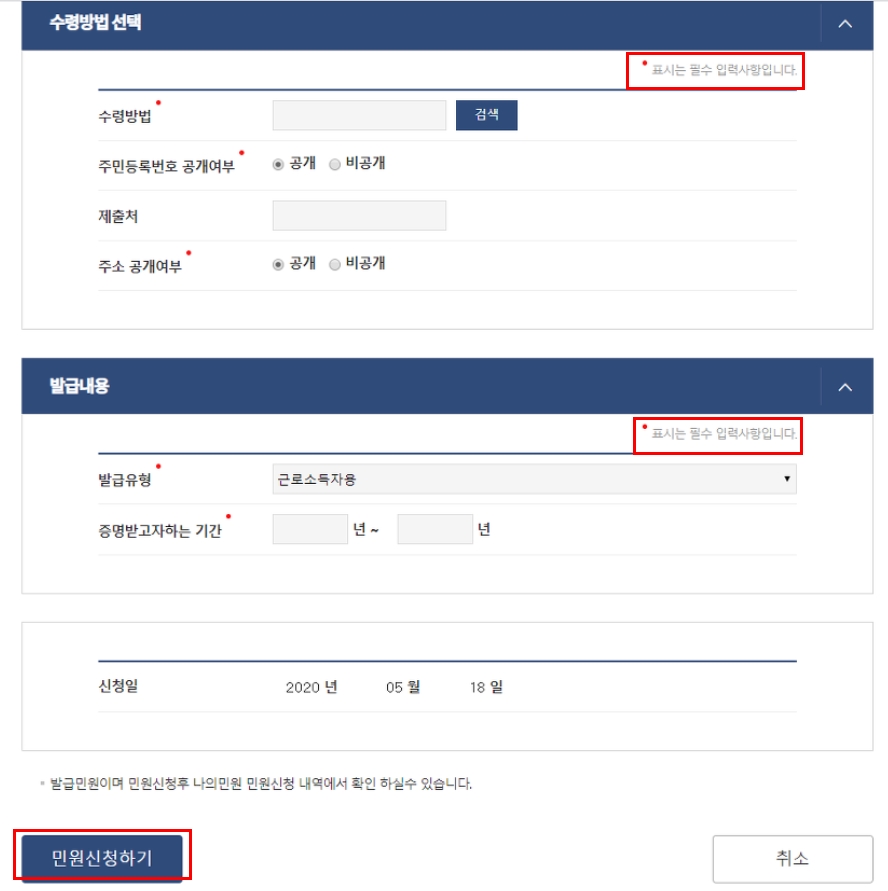Click the 발급내용 section header title

click(80, 386)
